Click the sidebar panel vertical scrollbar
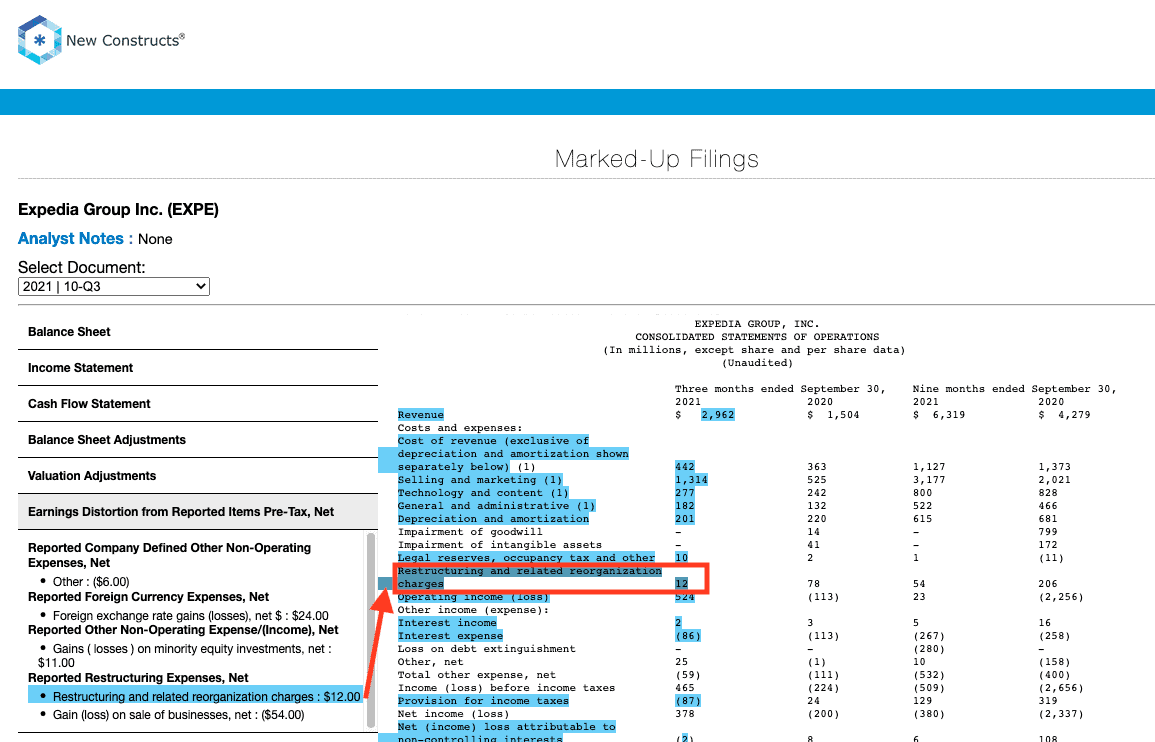The image size is (1155, 742). tap(371, 630)
